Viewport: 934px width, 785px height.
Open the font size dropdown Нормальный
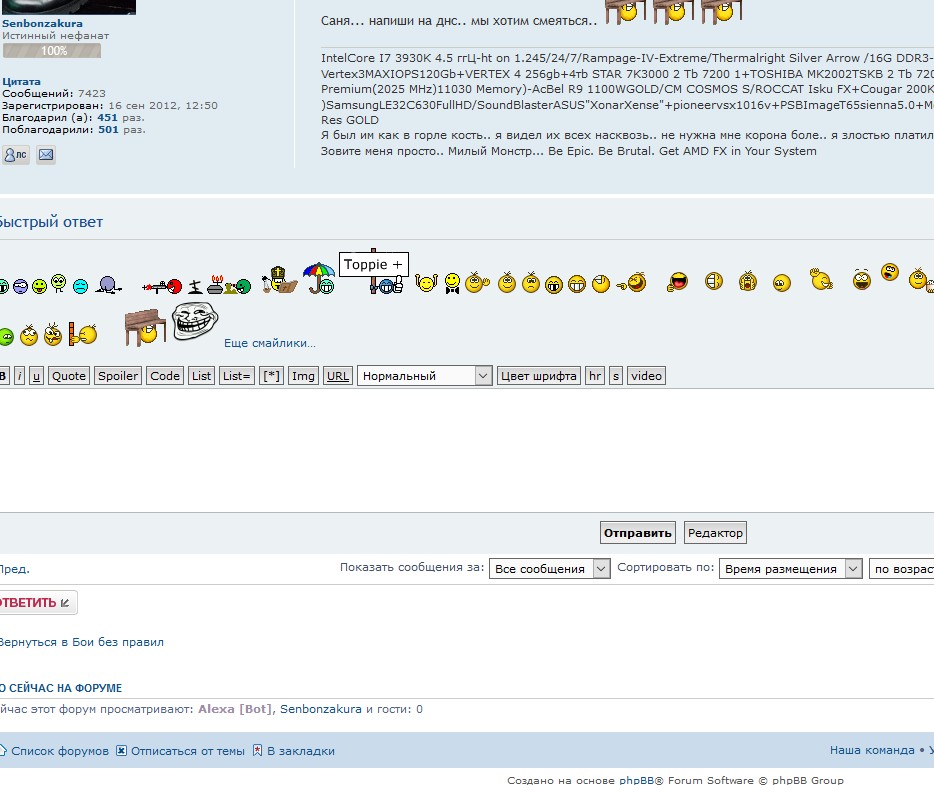[425, 376]
